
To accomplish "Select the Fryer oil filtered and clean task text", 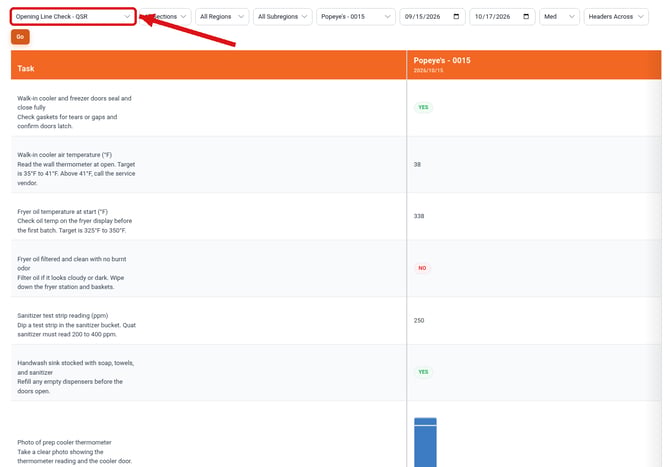I will [71, 273].
